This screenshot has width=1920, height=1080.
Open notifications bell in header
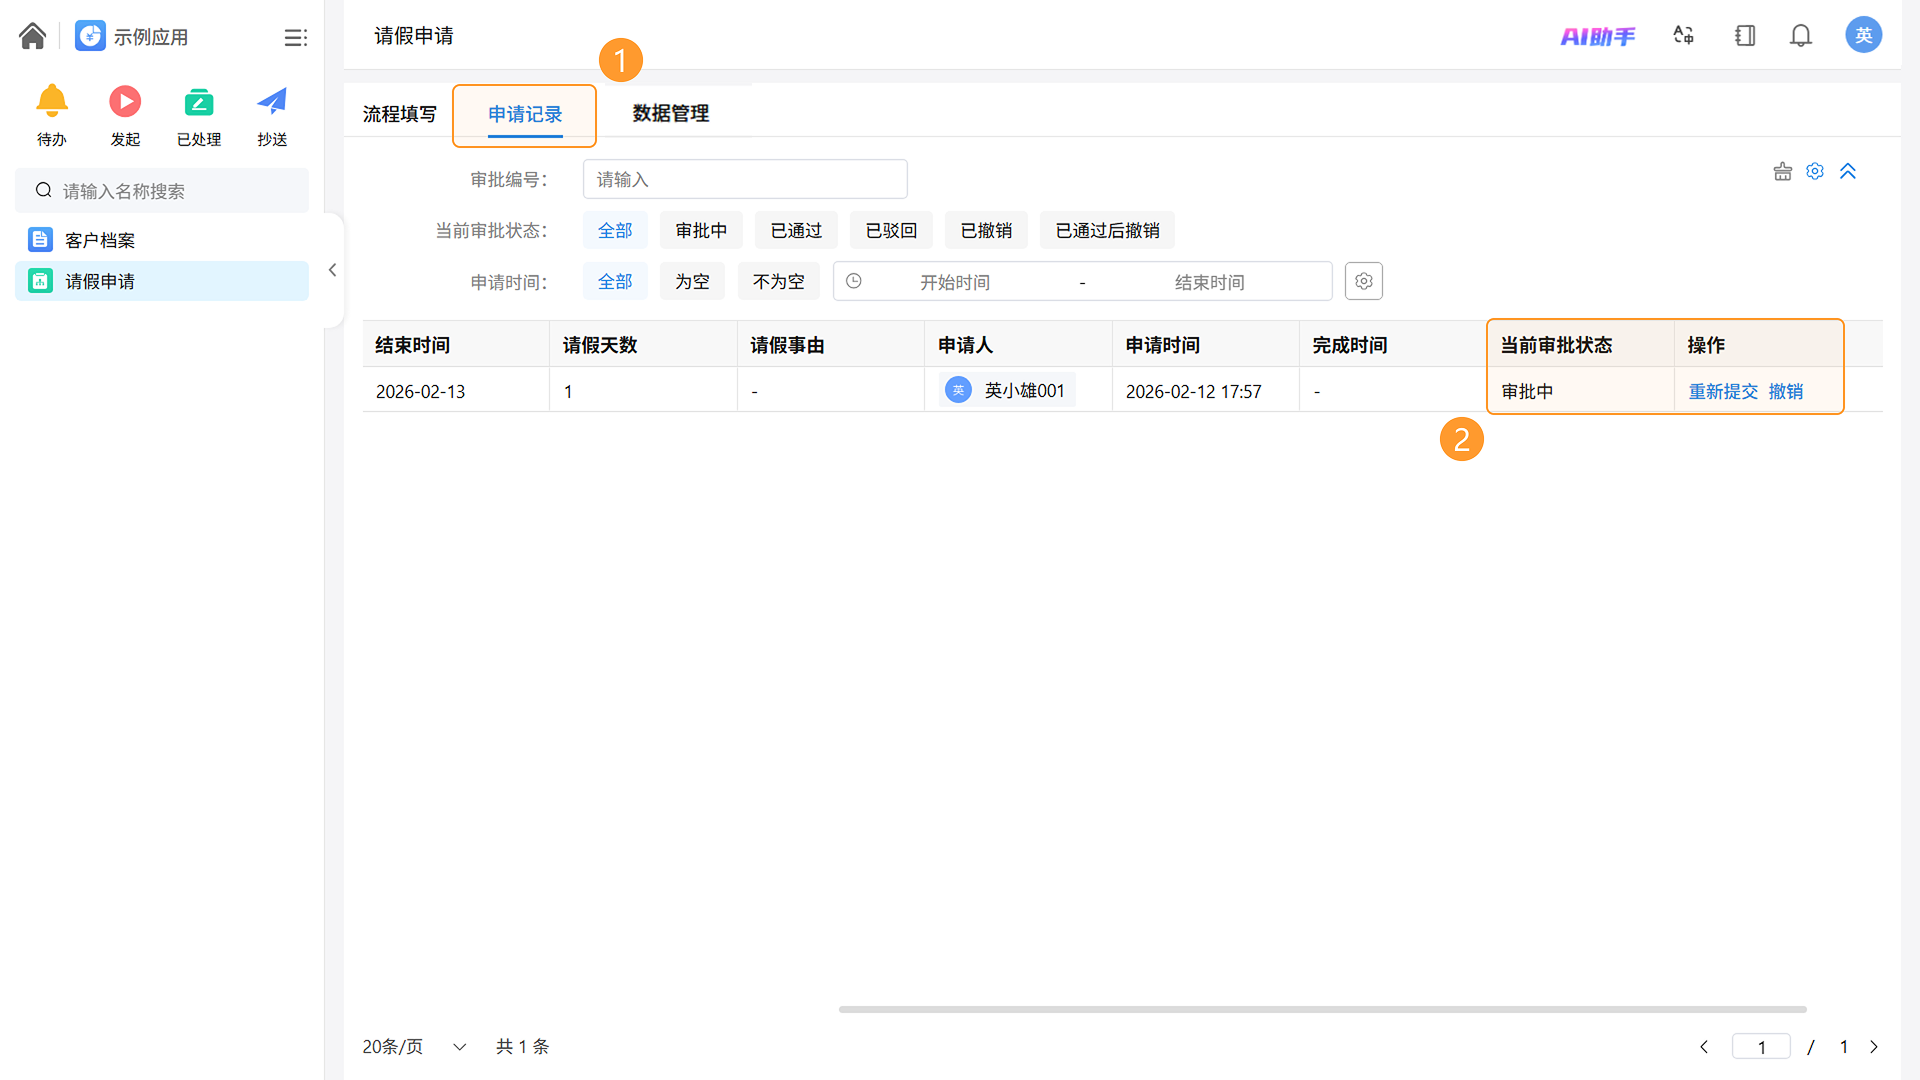pyautogui.click(x=1801, y=36)
